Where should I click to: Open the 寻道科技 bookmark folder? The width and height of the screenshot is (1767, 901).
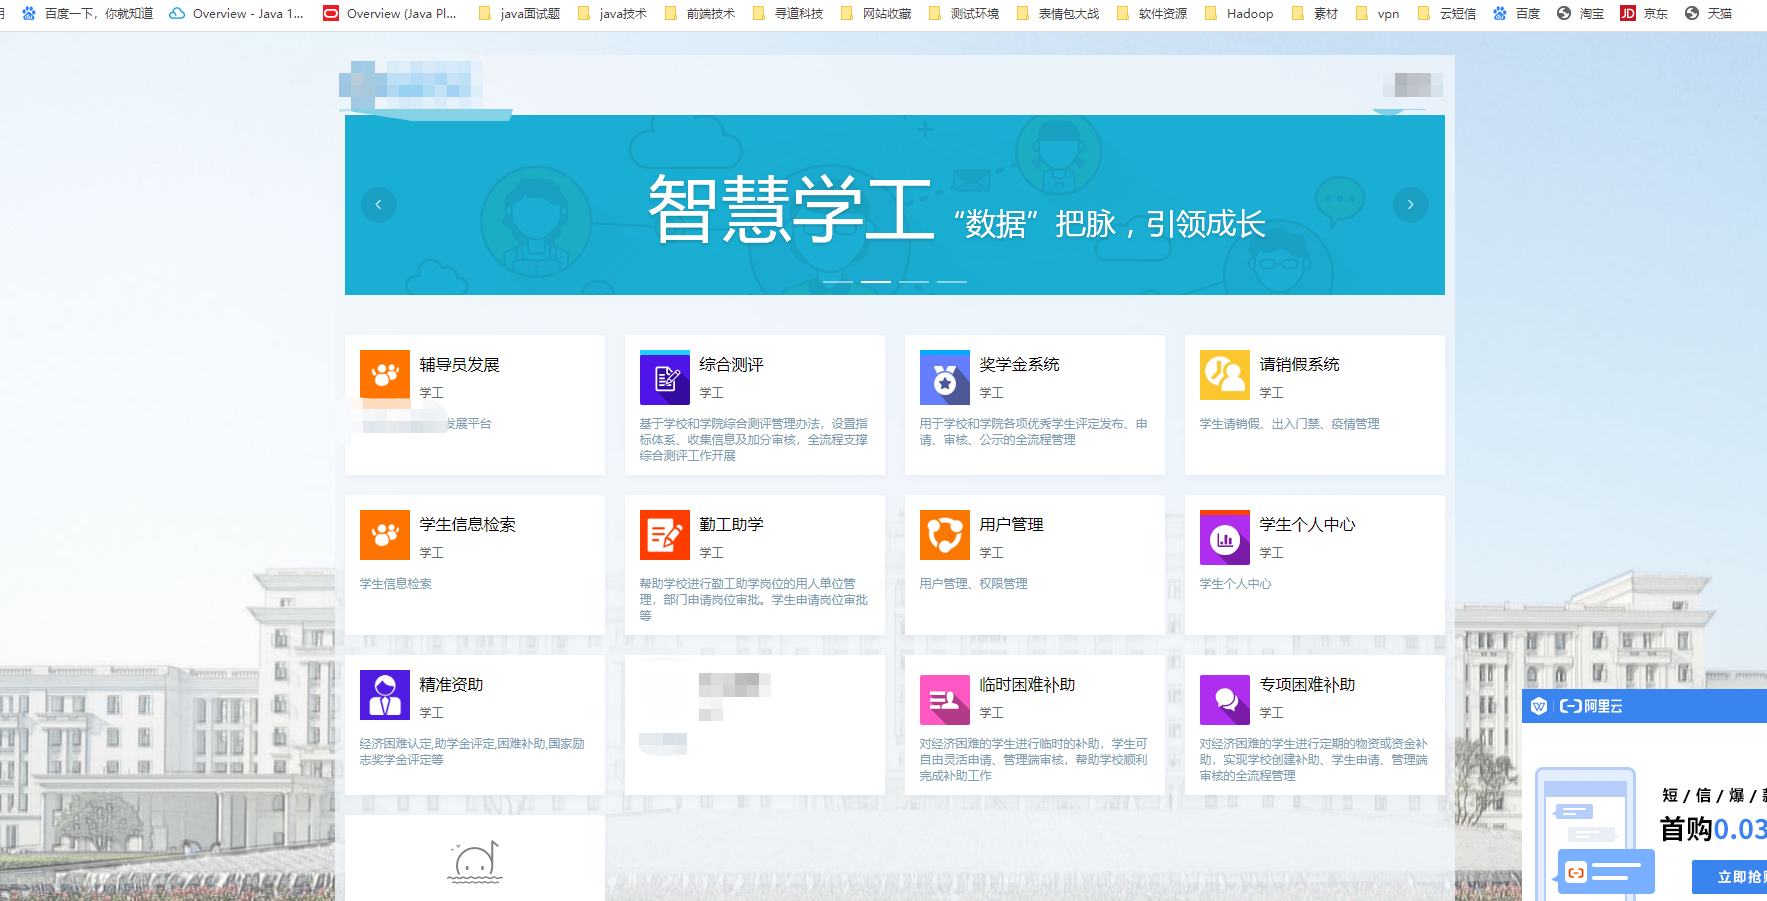787,13
